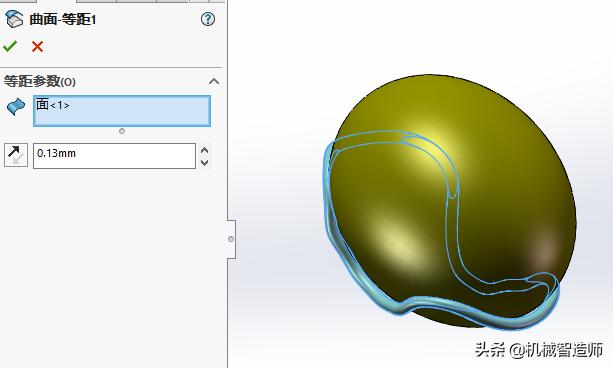Click the offset surface feature icon beside the title
The image size is (613, 368).
pos(14,19)
